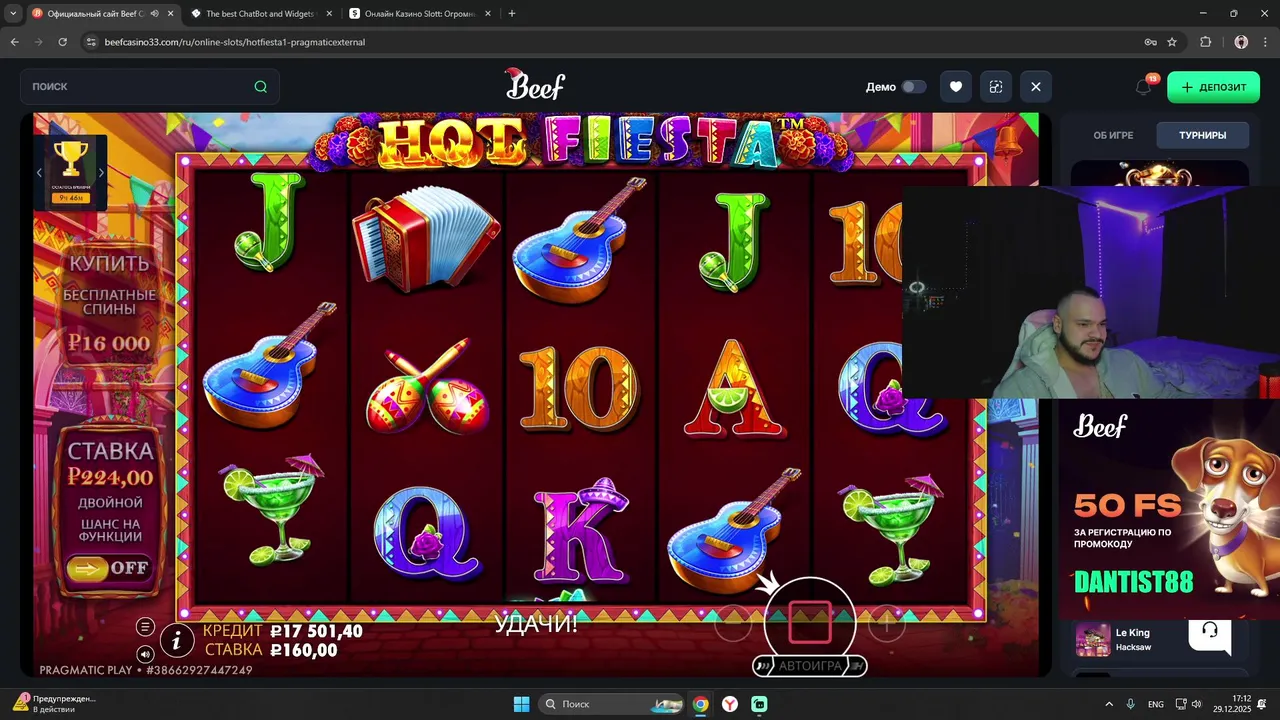This screenshot has height=720, width=1280.
Task: Mute the slot game sound speaker icon
Action: pyautogui.click(x=145, y=654)
